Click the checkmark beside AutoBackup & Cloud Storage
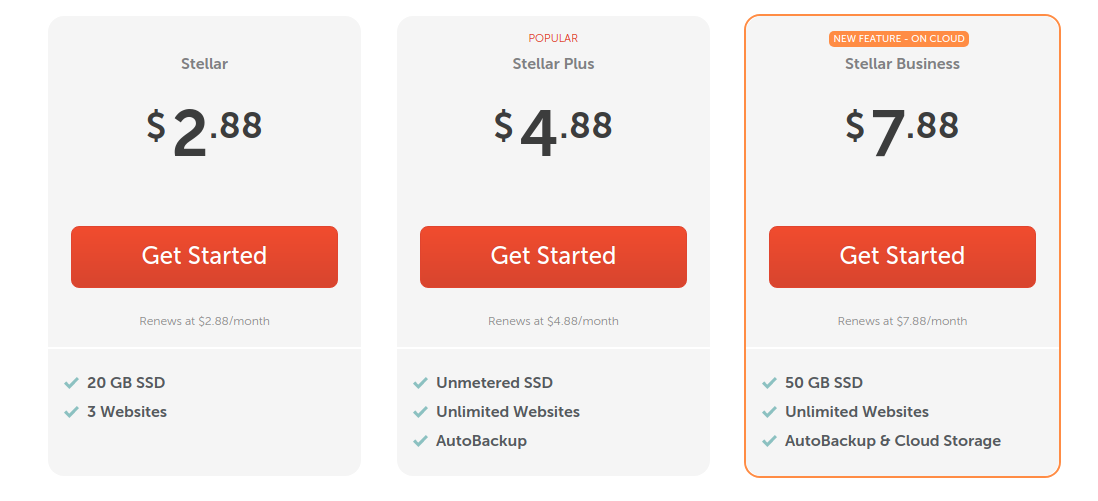The height and width of the screenshot is (501, 1098). point(769,441)
